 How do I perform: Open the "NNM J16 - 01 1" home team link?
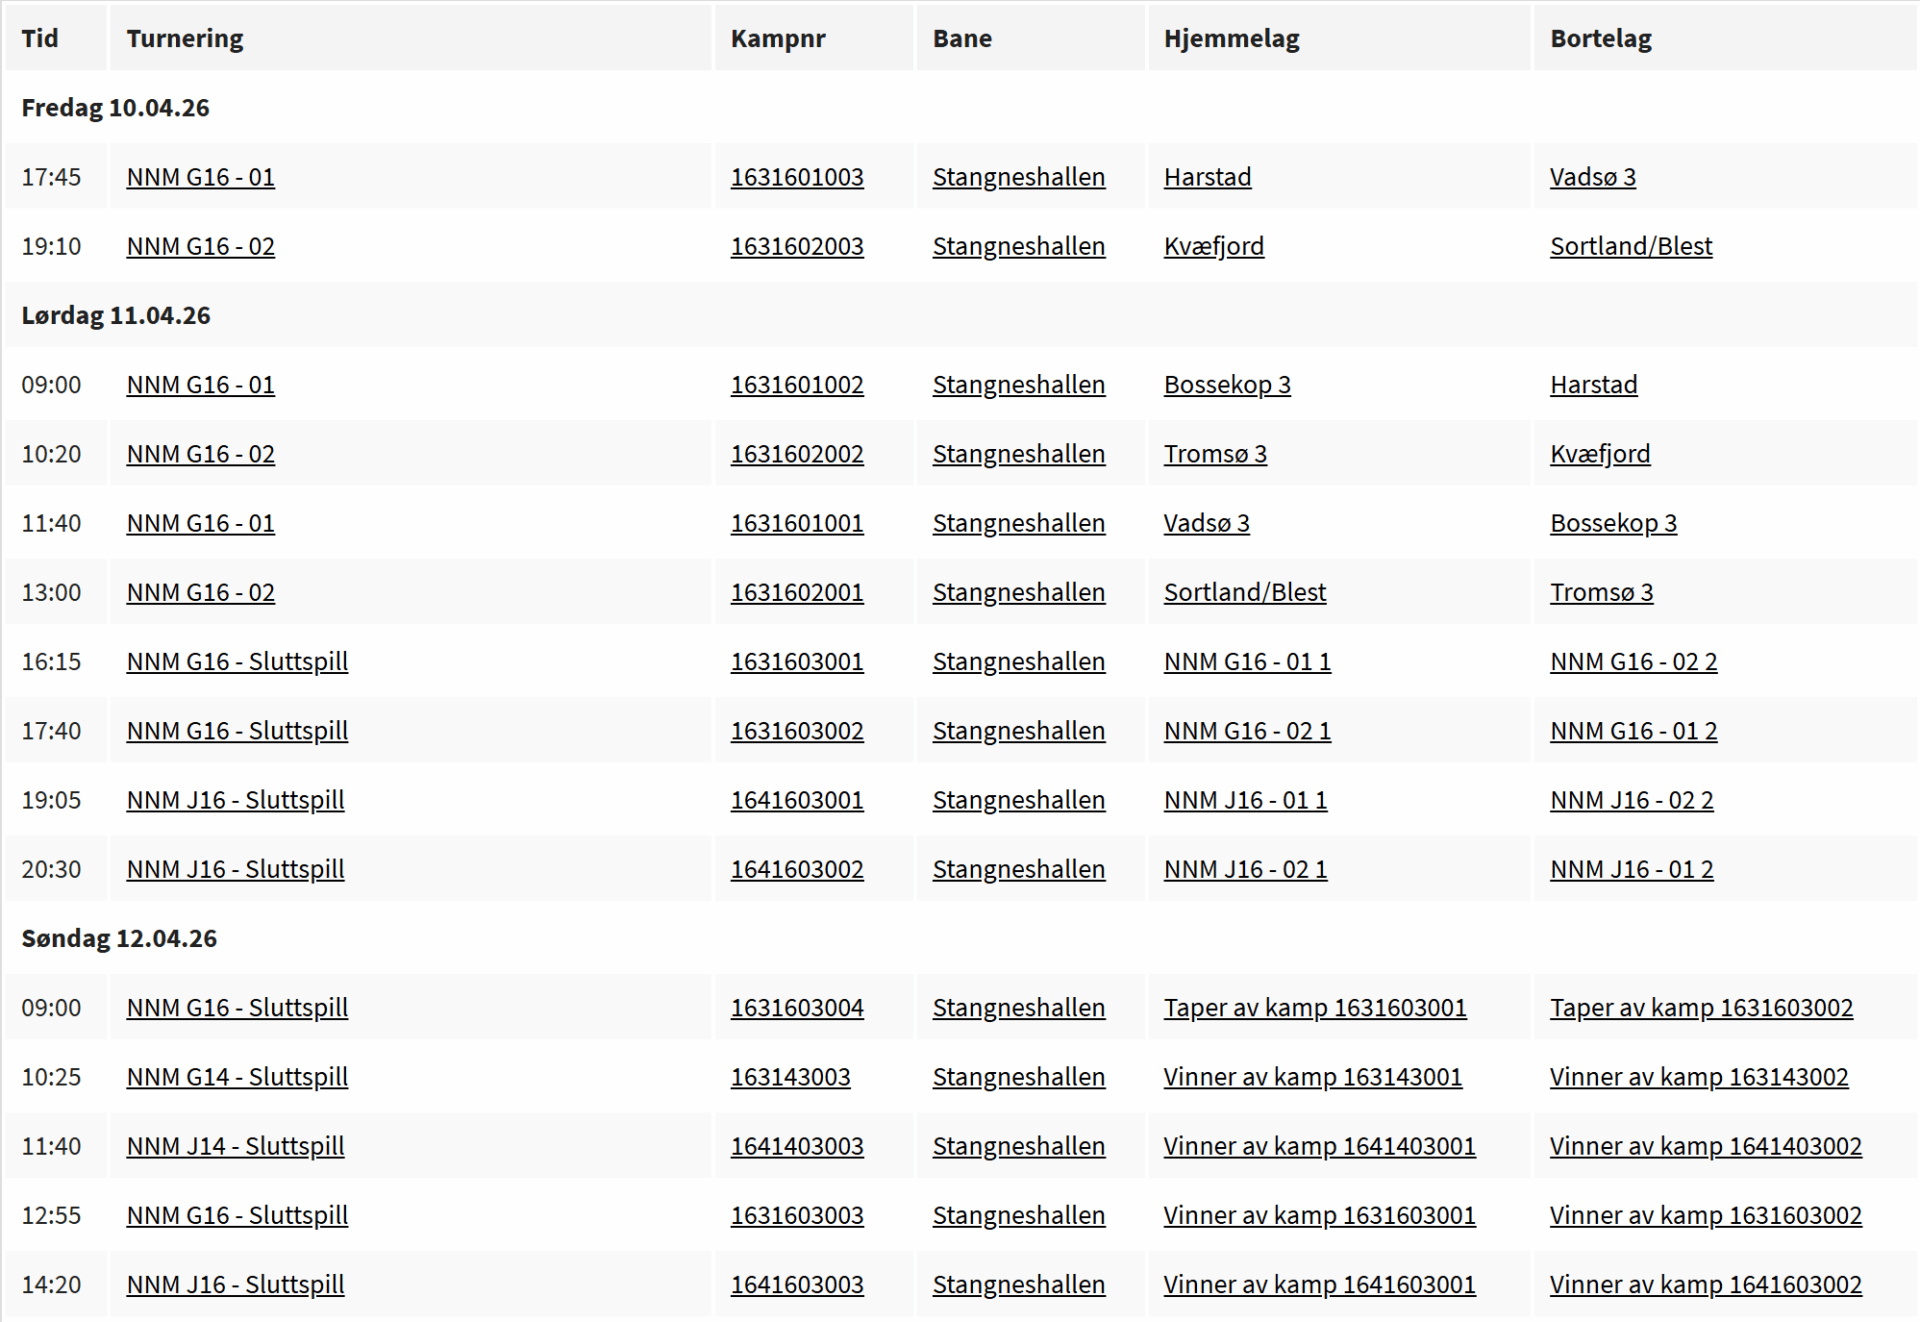pyautogui.click(x=1245, y=800)
